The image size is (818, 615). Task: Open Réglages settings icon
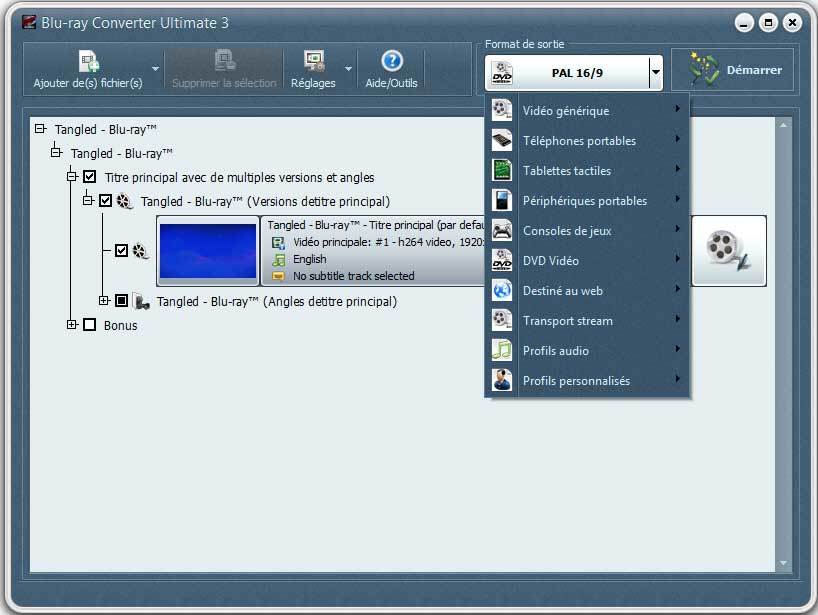(x=314, y=61)
